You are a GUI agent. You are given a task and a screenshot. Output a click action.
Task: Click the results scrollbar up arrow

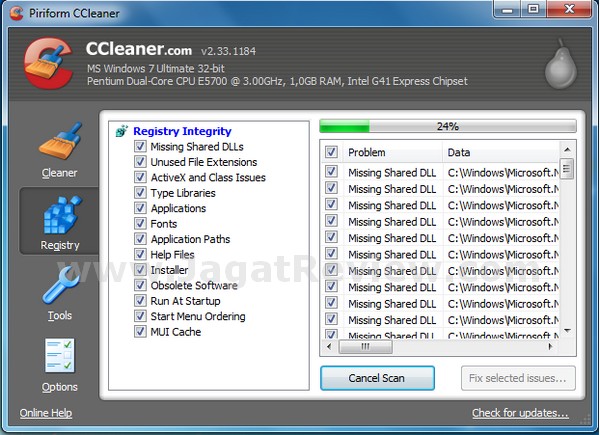point(567,150)
